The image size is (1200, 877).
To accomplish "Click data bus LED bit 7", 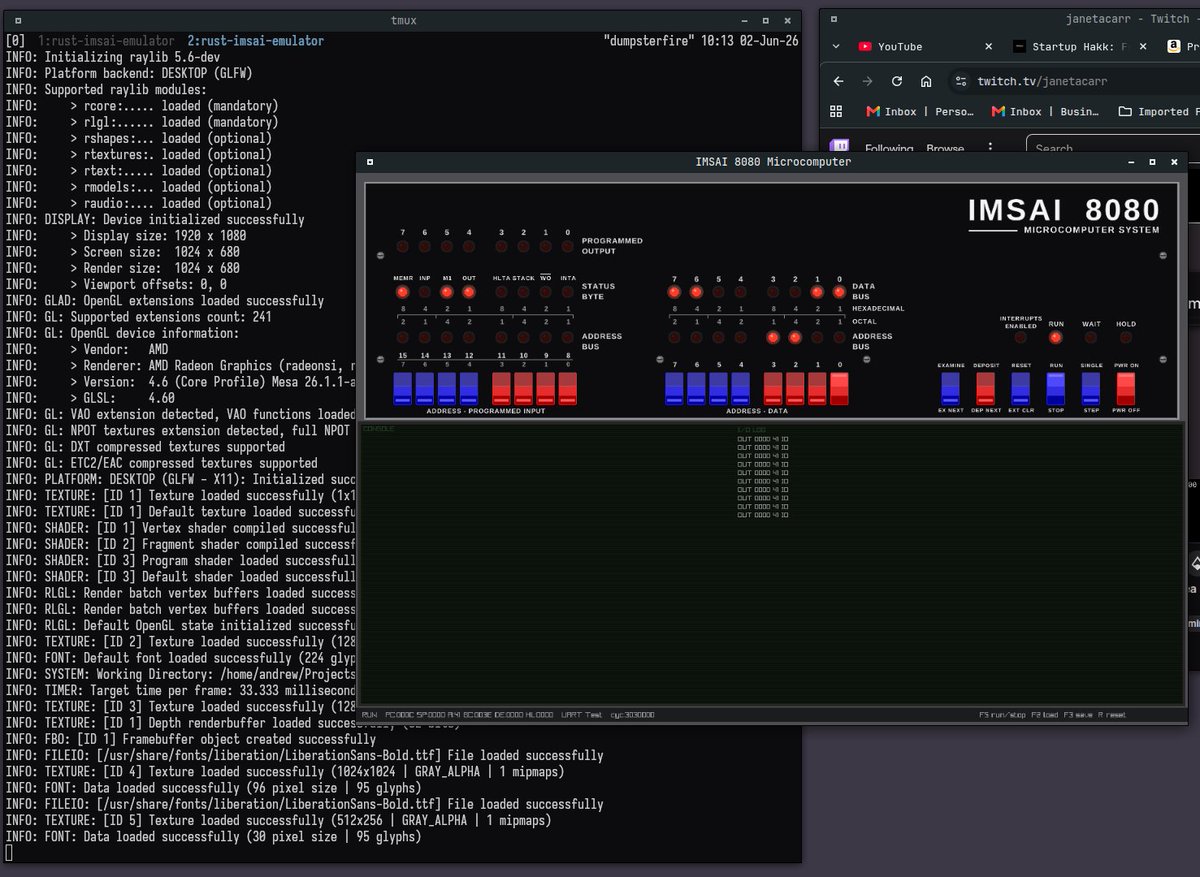I will [674, 292].
